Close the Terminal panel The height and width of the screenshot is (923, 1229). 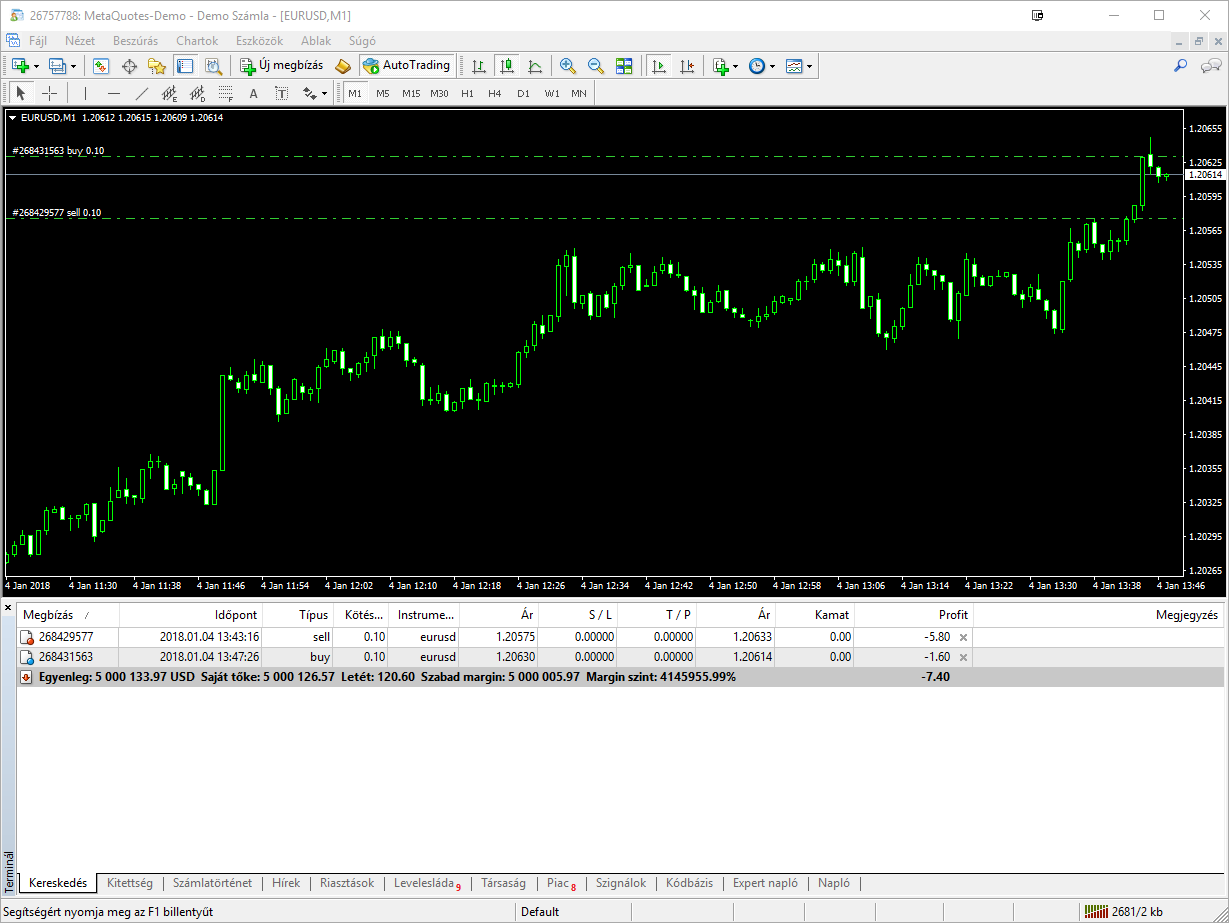9,607
